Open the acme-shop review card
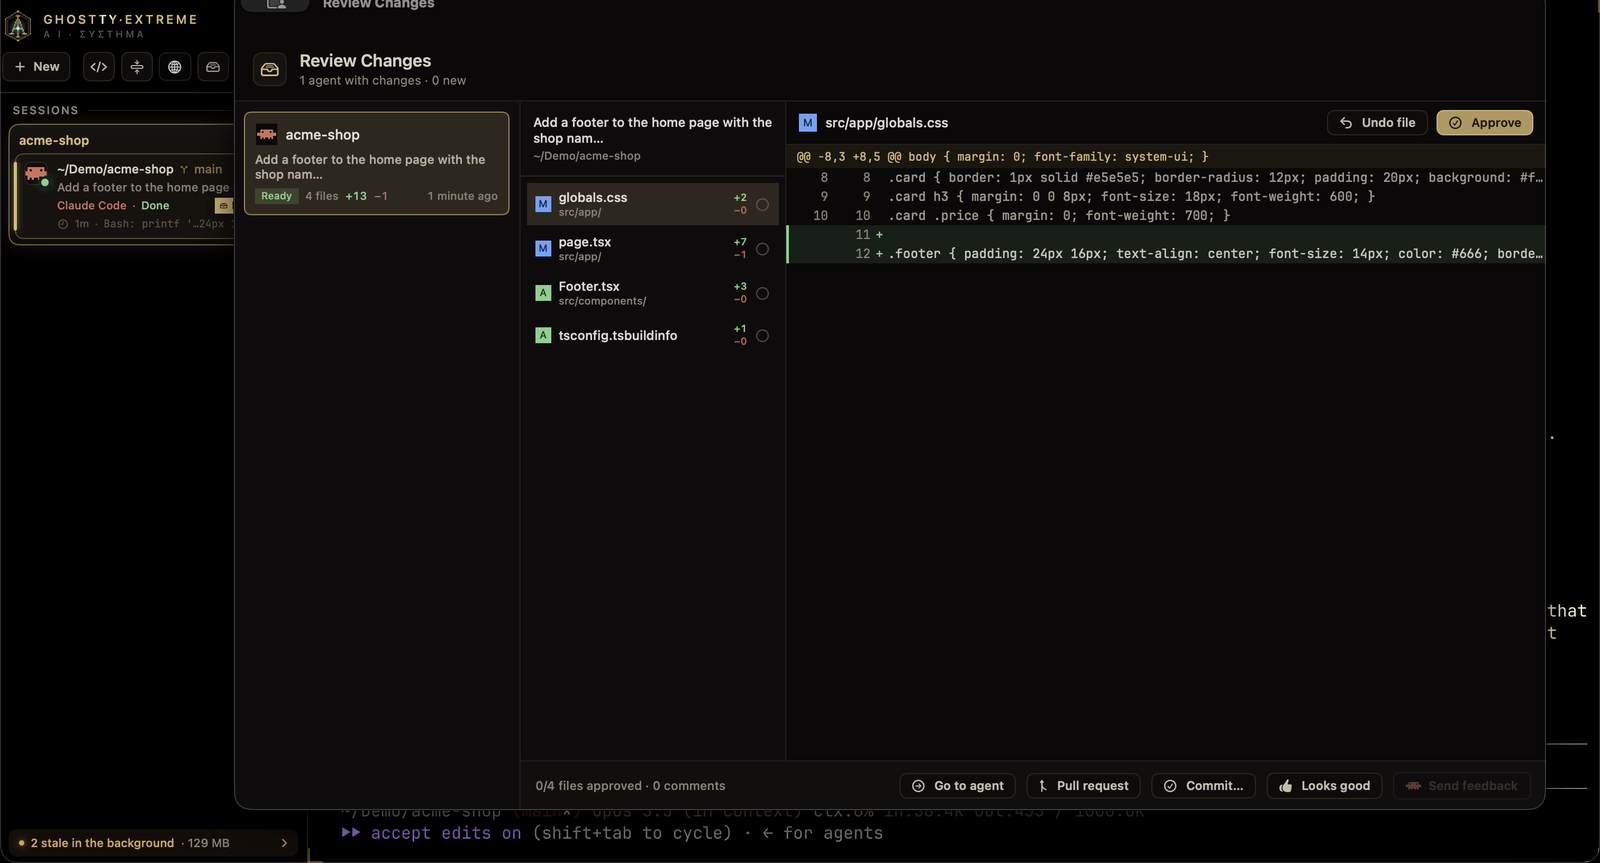 377,163
